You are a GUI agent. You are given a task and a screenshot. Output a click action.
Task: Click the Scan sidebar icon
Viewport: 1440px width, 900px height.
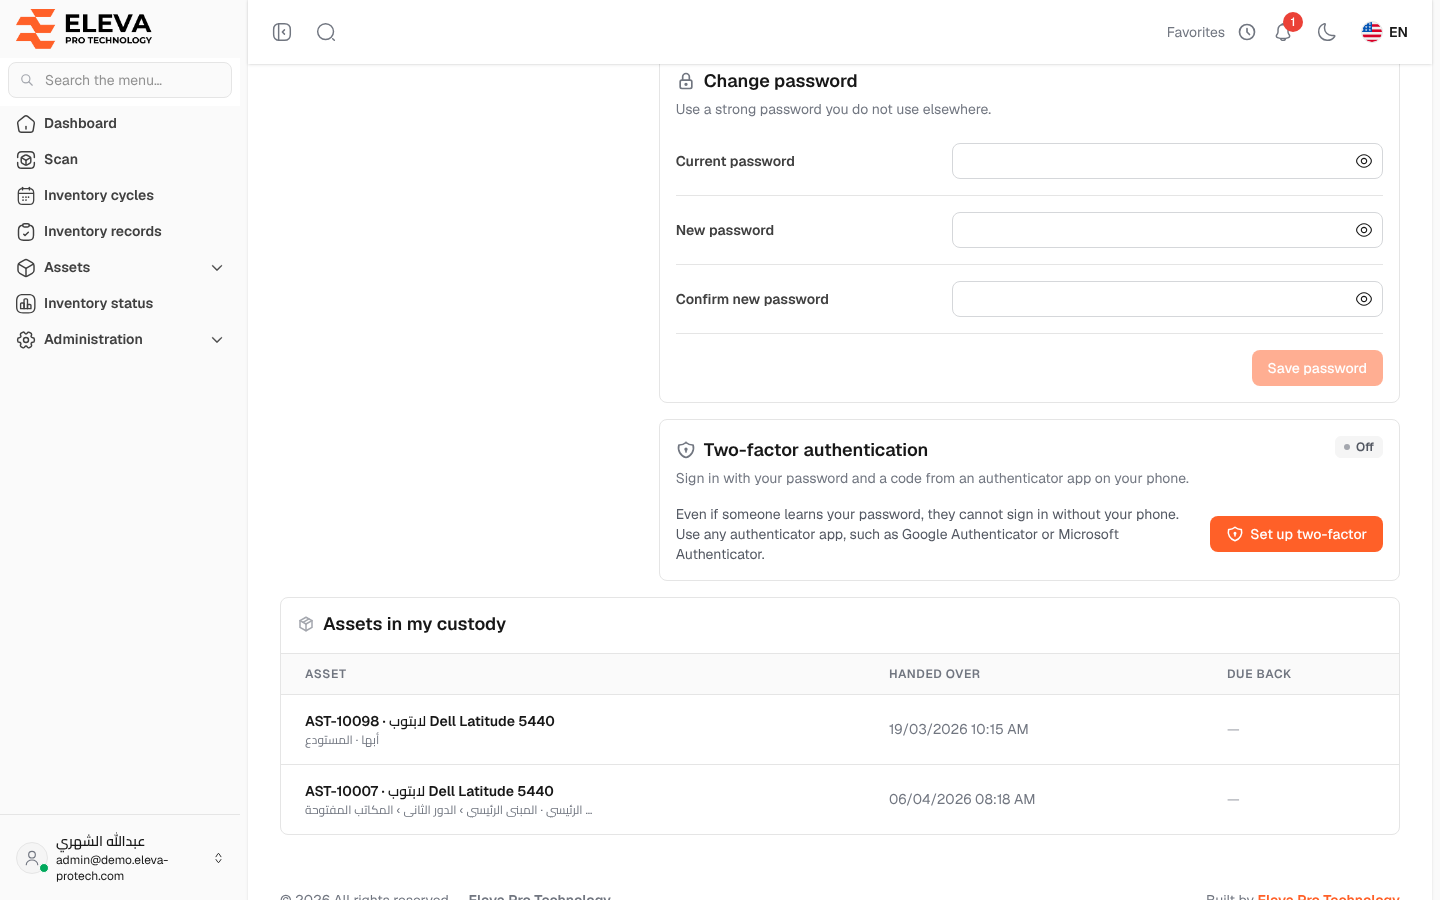[x=26, y=160]
